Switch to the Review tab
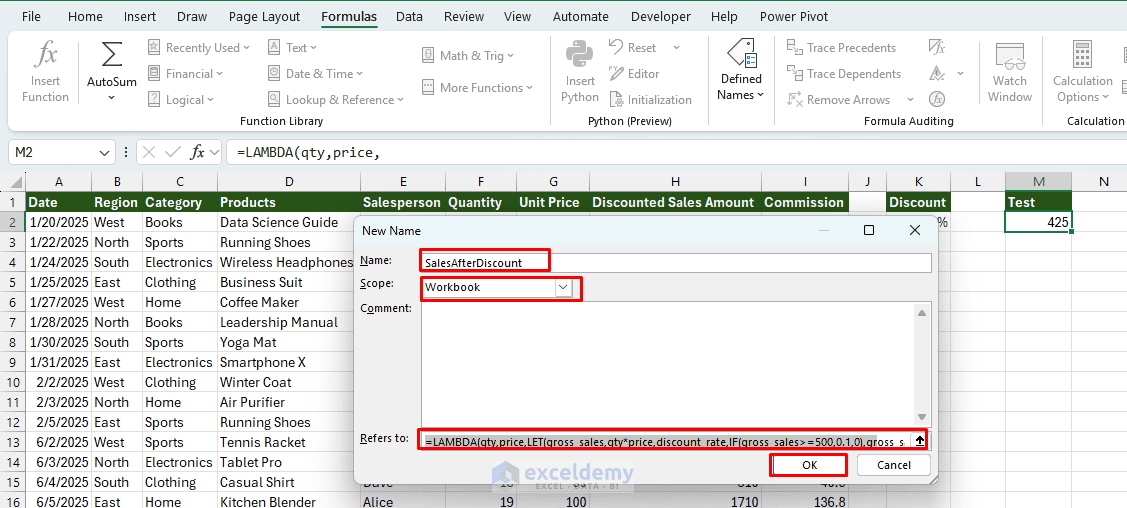Viewport: 1127px width, 508px height. click(464, 17)
